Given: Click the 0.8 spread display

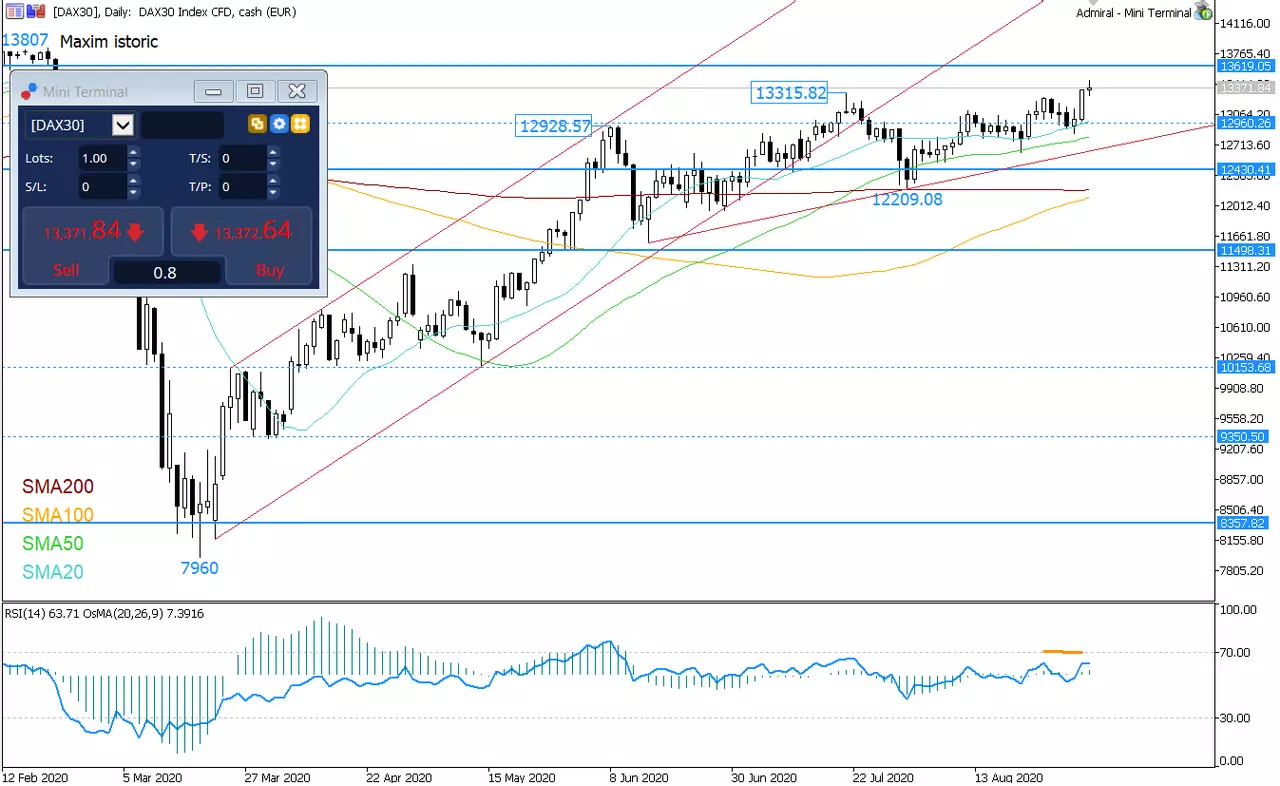Looking at the screenshot, I should click(x=166, y=272).
